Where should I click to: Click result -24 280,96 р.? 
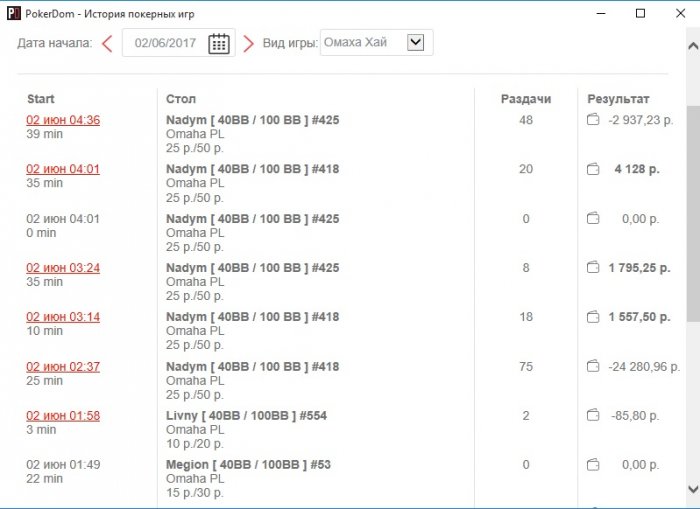(644, 367)
